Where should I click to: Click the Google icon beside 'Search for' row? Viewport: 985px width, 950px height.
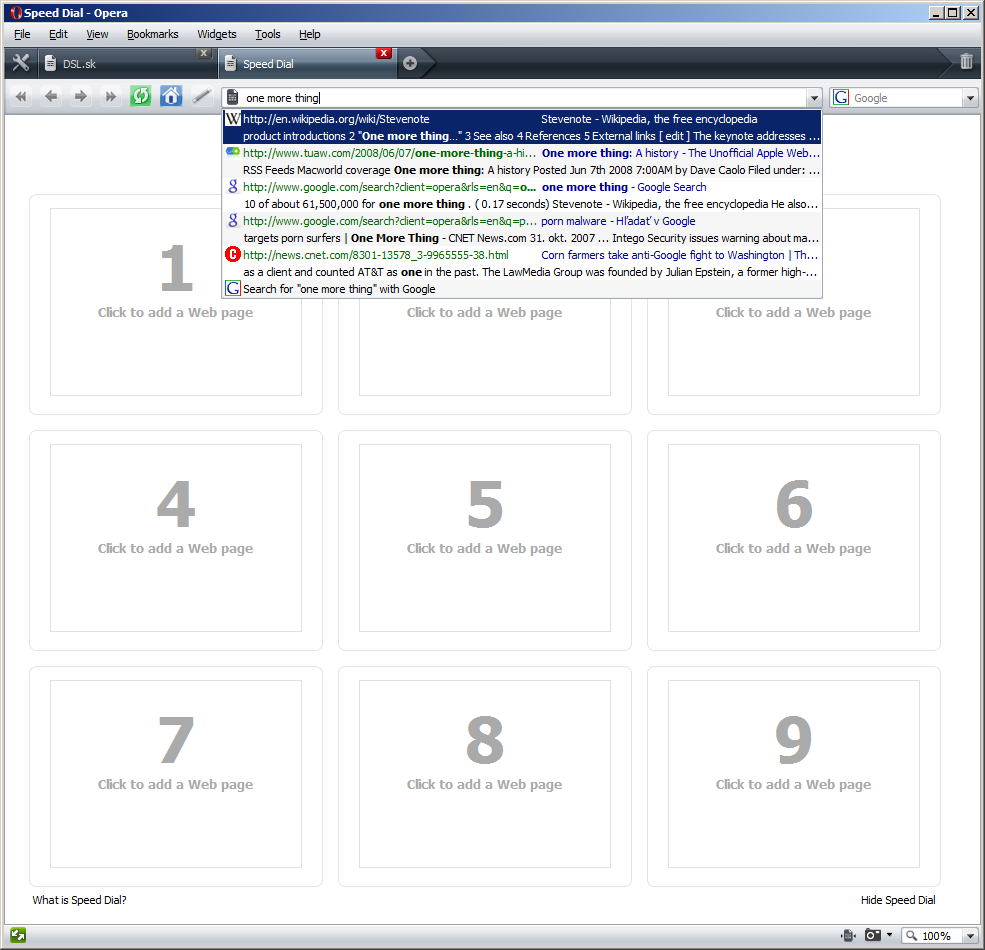point(233,288)
